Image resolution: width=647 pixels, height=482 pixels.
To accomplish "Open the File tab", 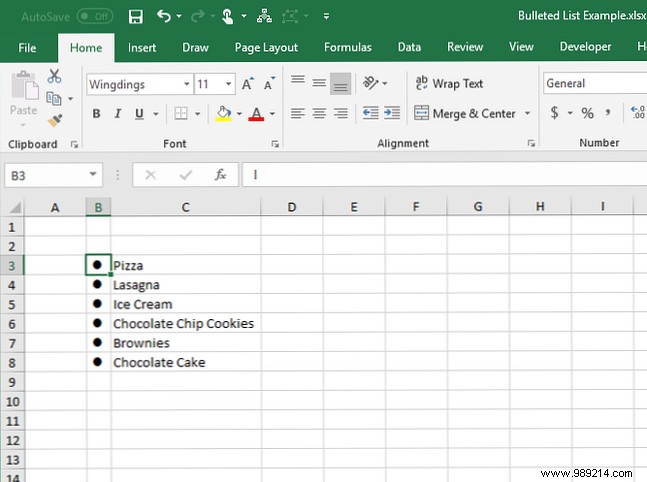I will point(27,48).
